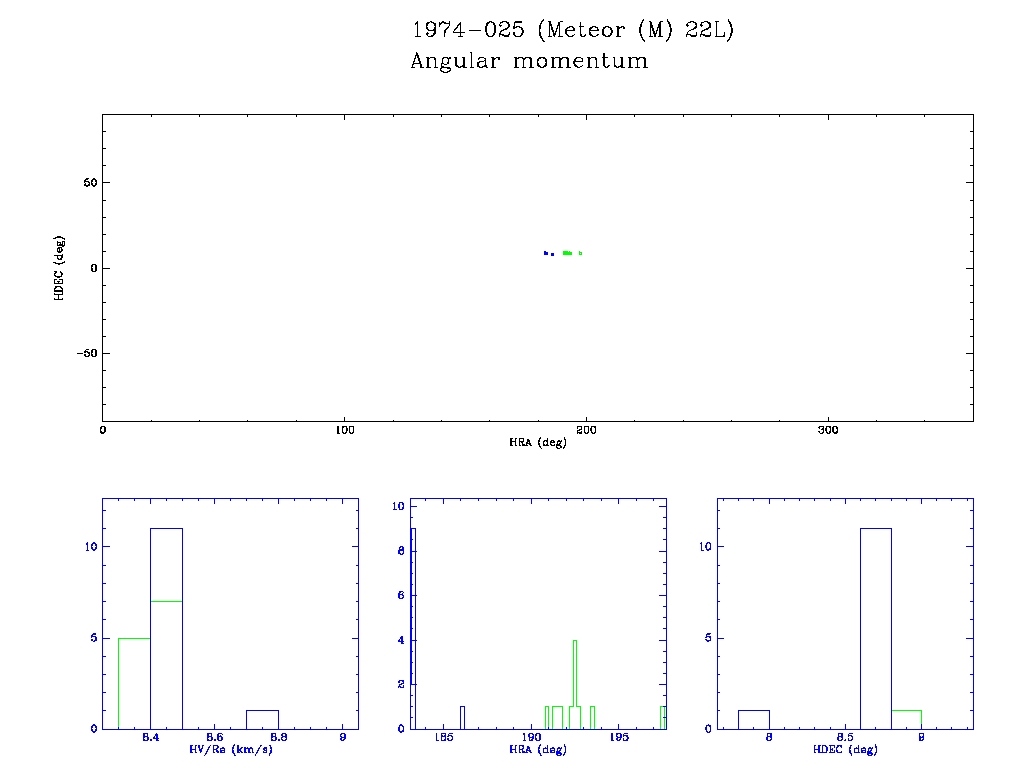Select the "Angular momentum" subtitle text

529,62
